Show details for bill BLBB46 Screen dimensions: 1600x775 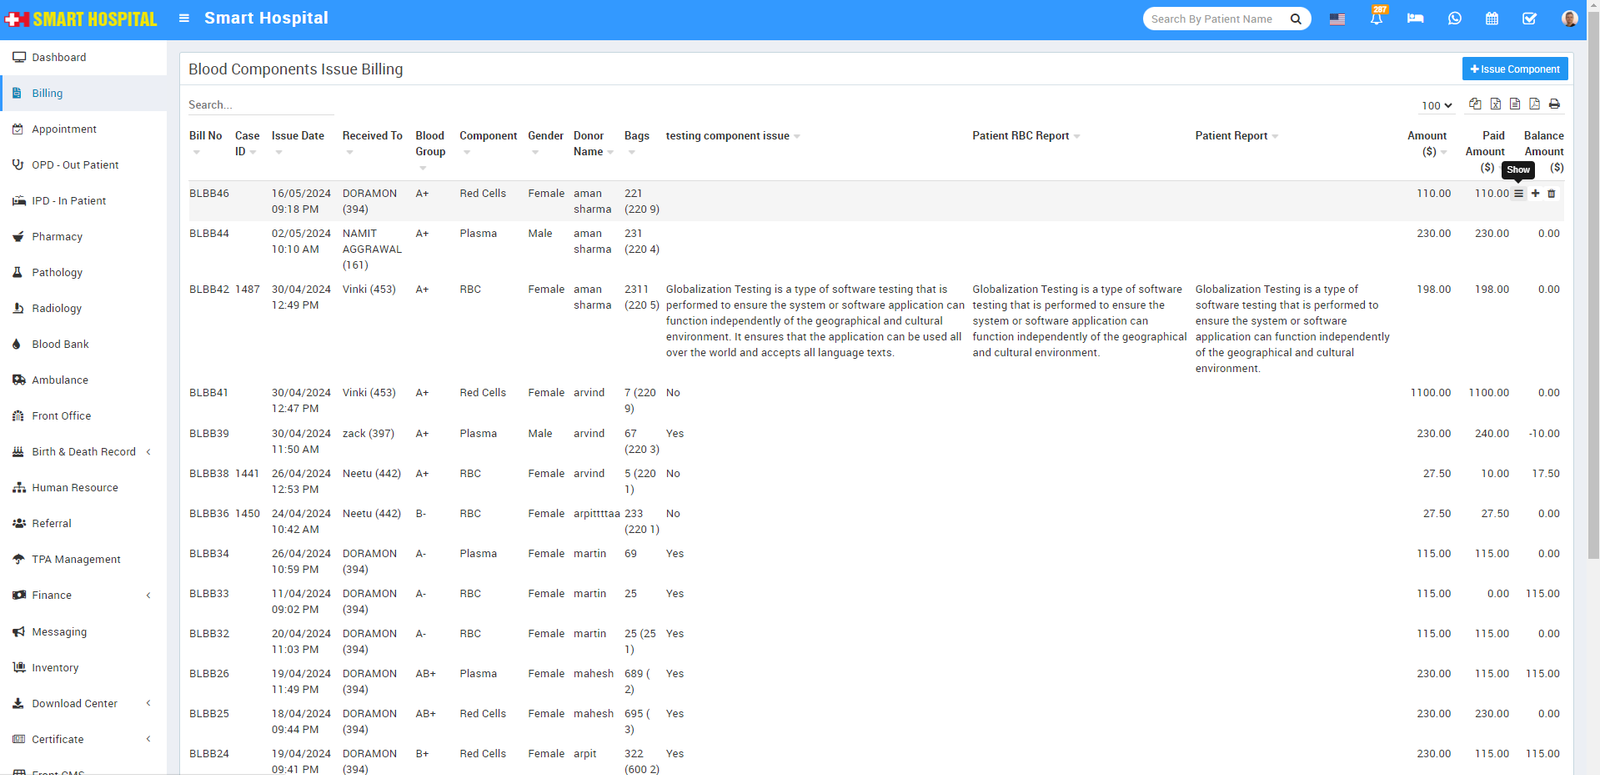pos(1518,194)
